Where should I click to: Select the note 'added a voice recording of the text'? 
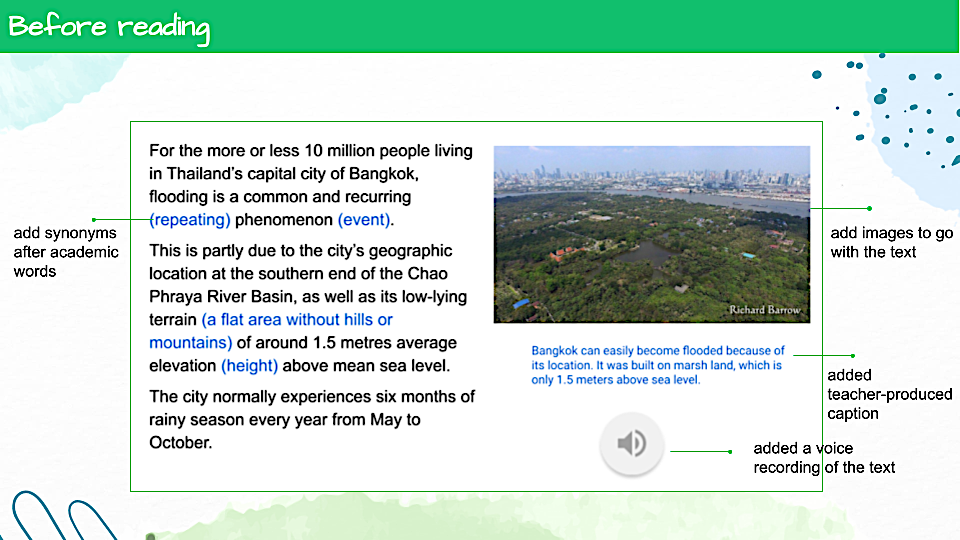[823, 457]
